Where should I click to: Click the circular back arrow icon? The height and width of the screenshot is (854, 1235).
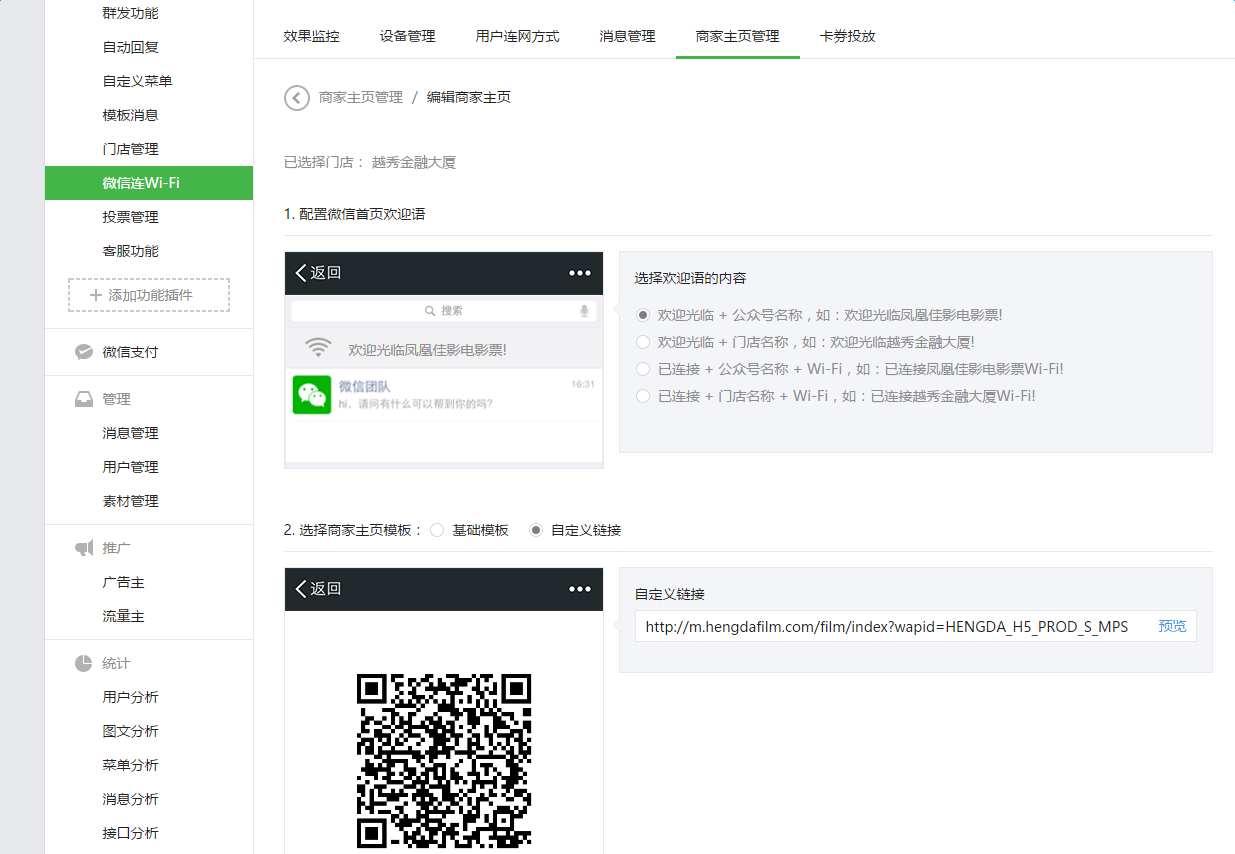297,98
